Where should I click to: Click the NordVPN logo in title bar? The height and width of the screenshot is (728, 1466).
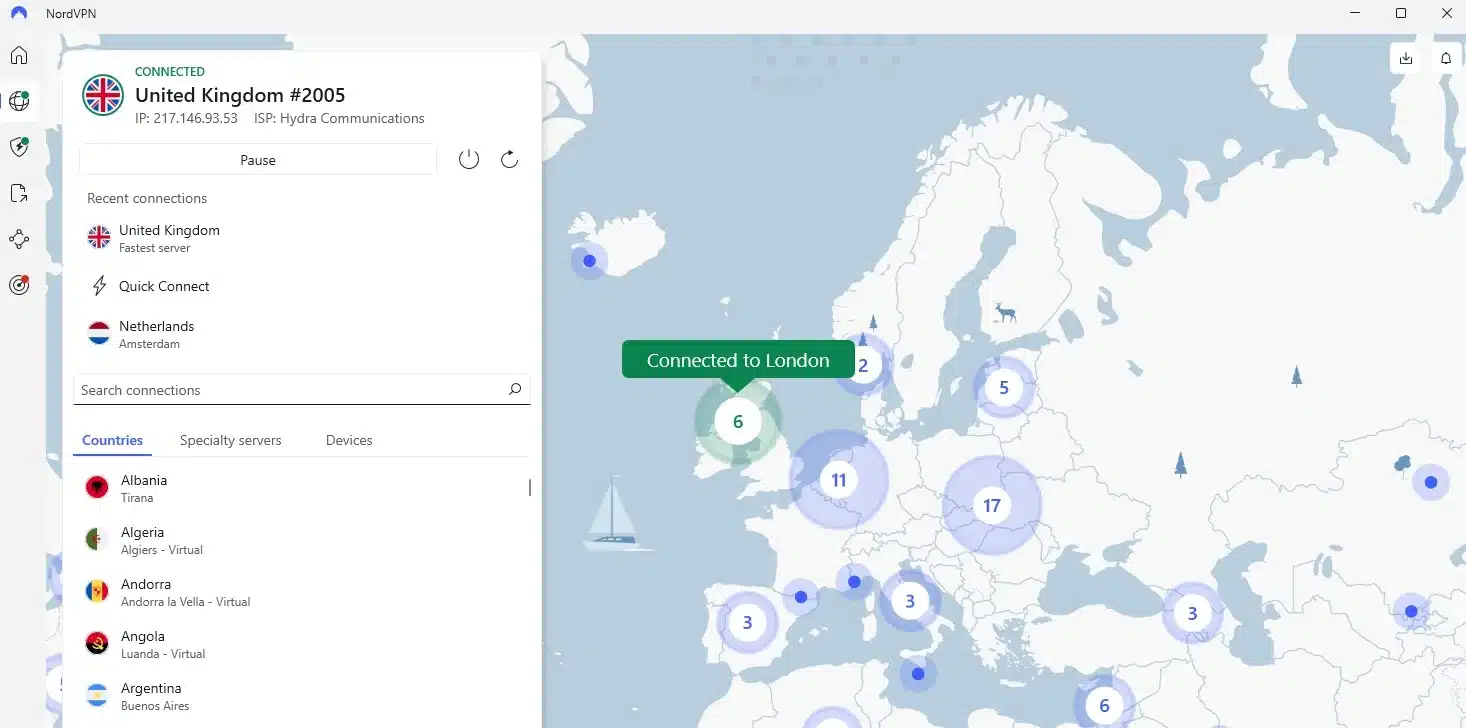19,13
